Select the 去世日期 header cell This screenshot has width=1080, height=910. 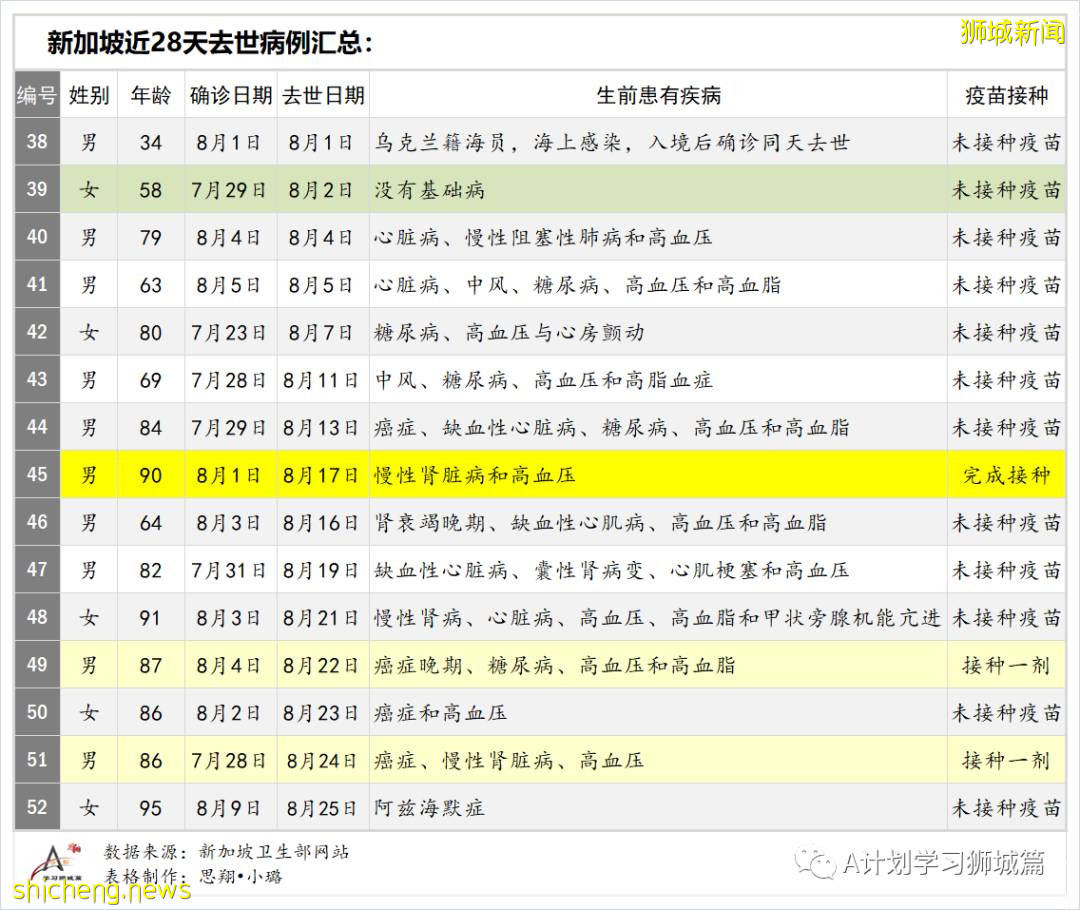click(x=322, y=95)
